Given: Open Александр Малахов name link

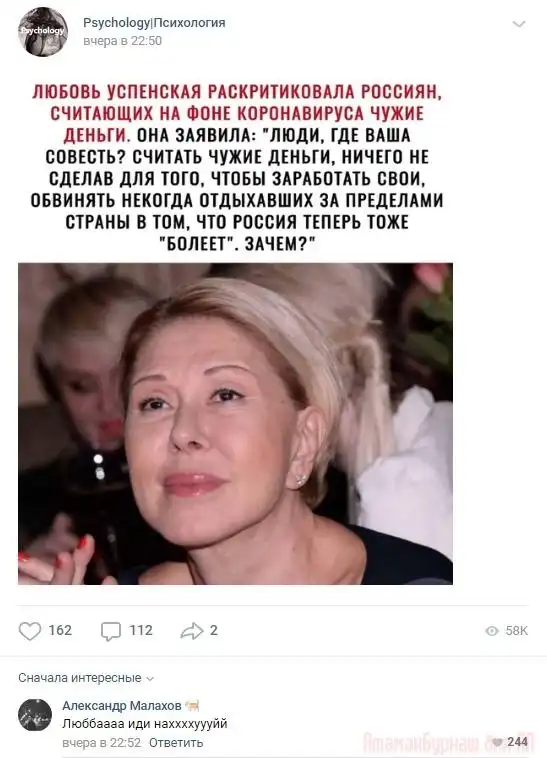Looking at the screenshot, I should click(122, 706).
